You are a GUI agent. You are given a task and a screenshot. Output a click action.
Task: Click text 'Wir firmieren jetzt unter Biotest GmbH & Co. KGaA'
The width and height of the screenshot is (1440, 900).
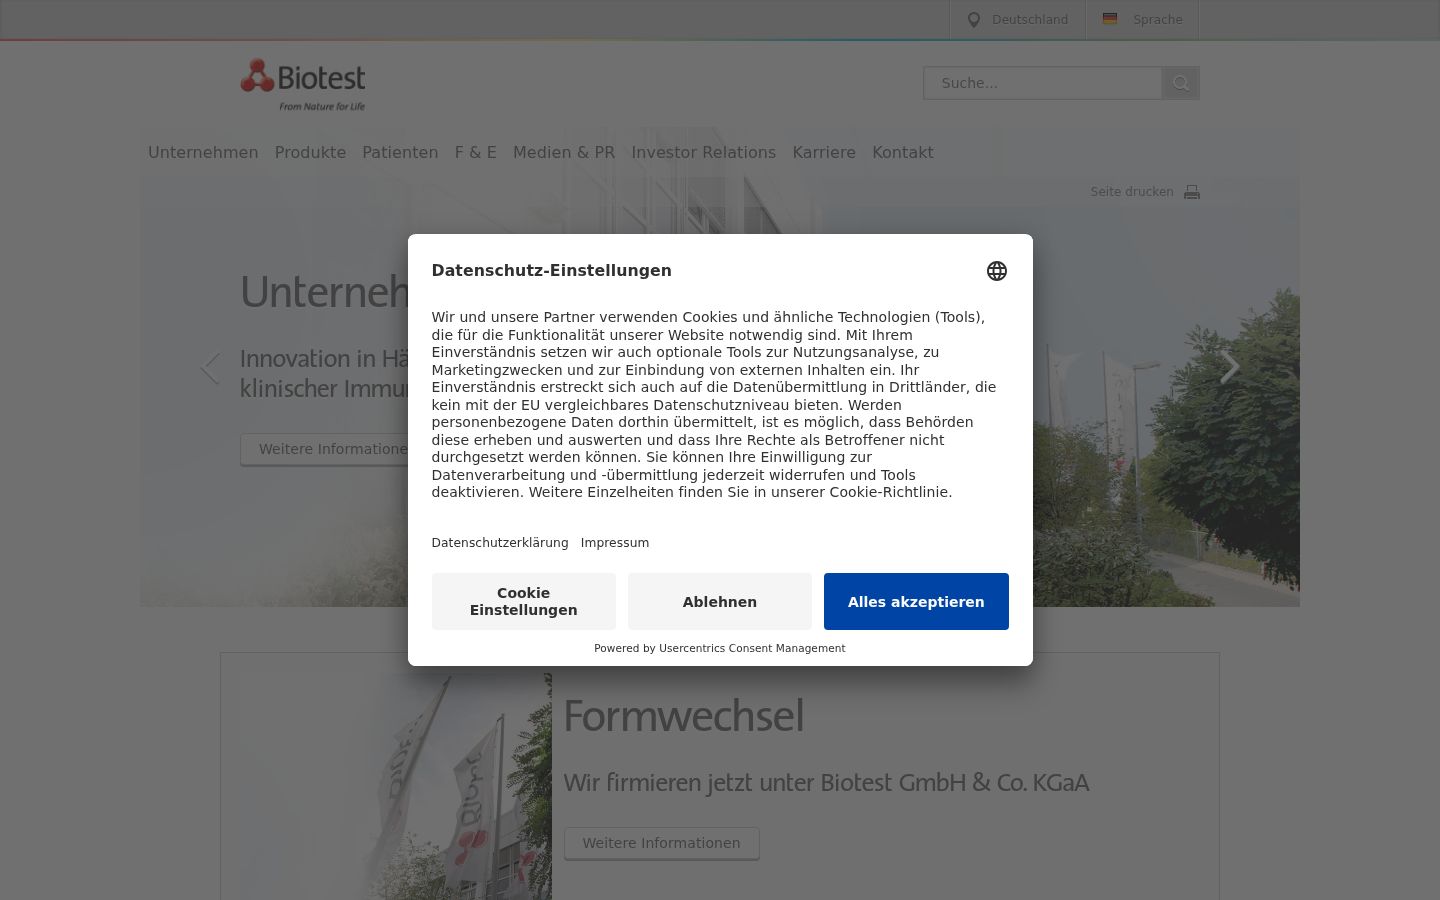click(x=826, y=783)
